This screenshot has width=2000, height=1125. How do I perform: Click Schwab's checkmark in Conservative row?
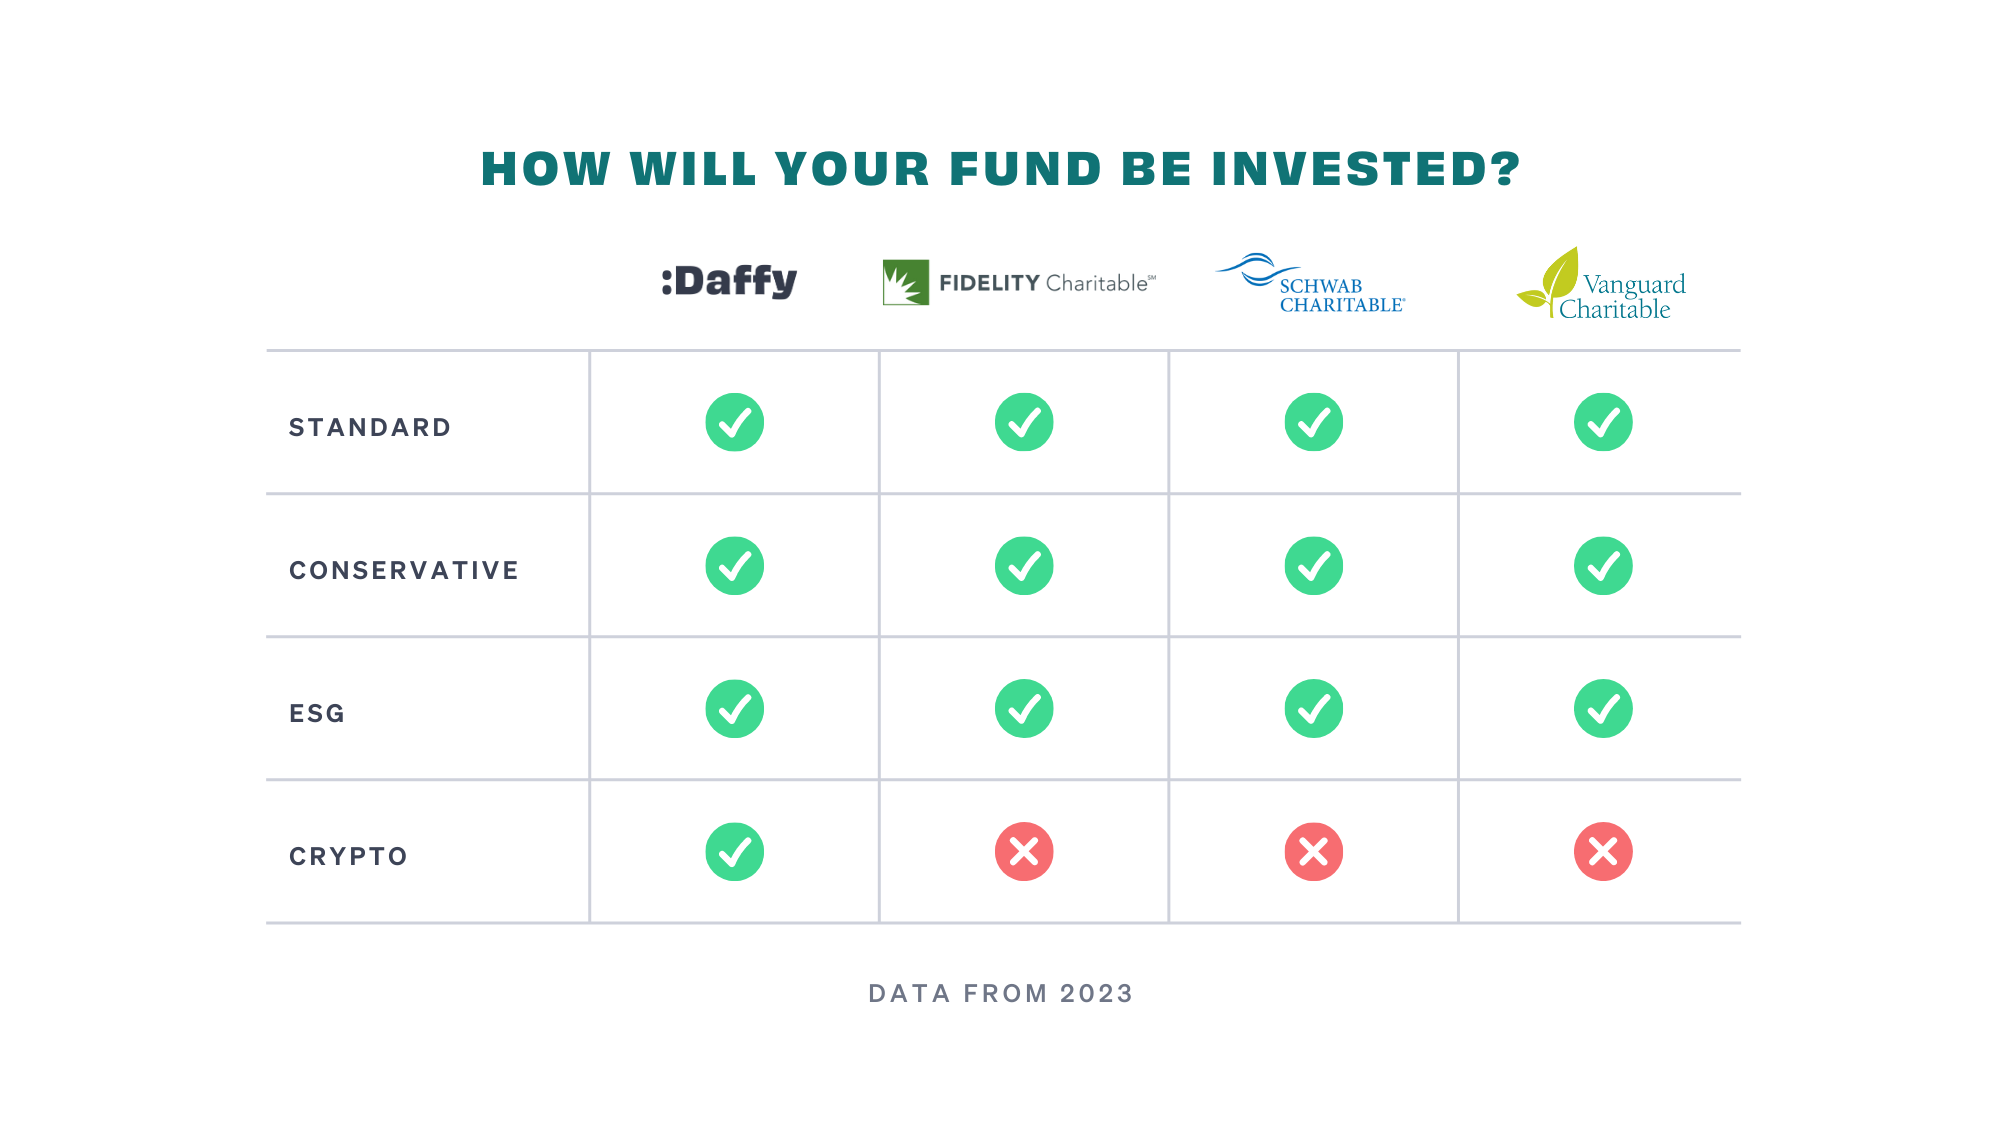tap(1314, 566)
